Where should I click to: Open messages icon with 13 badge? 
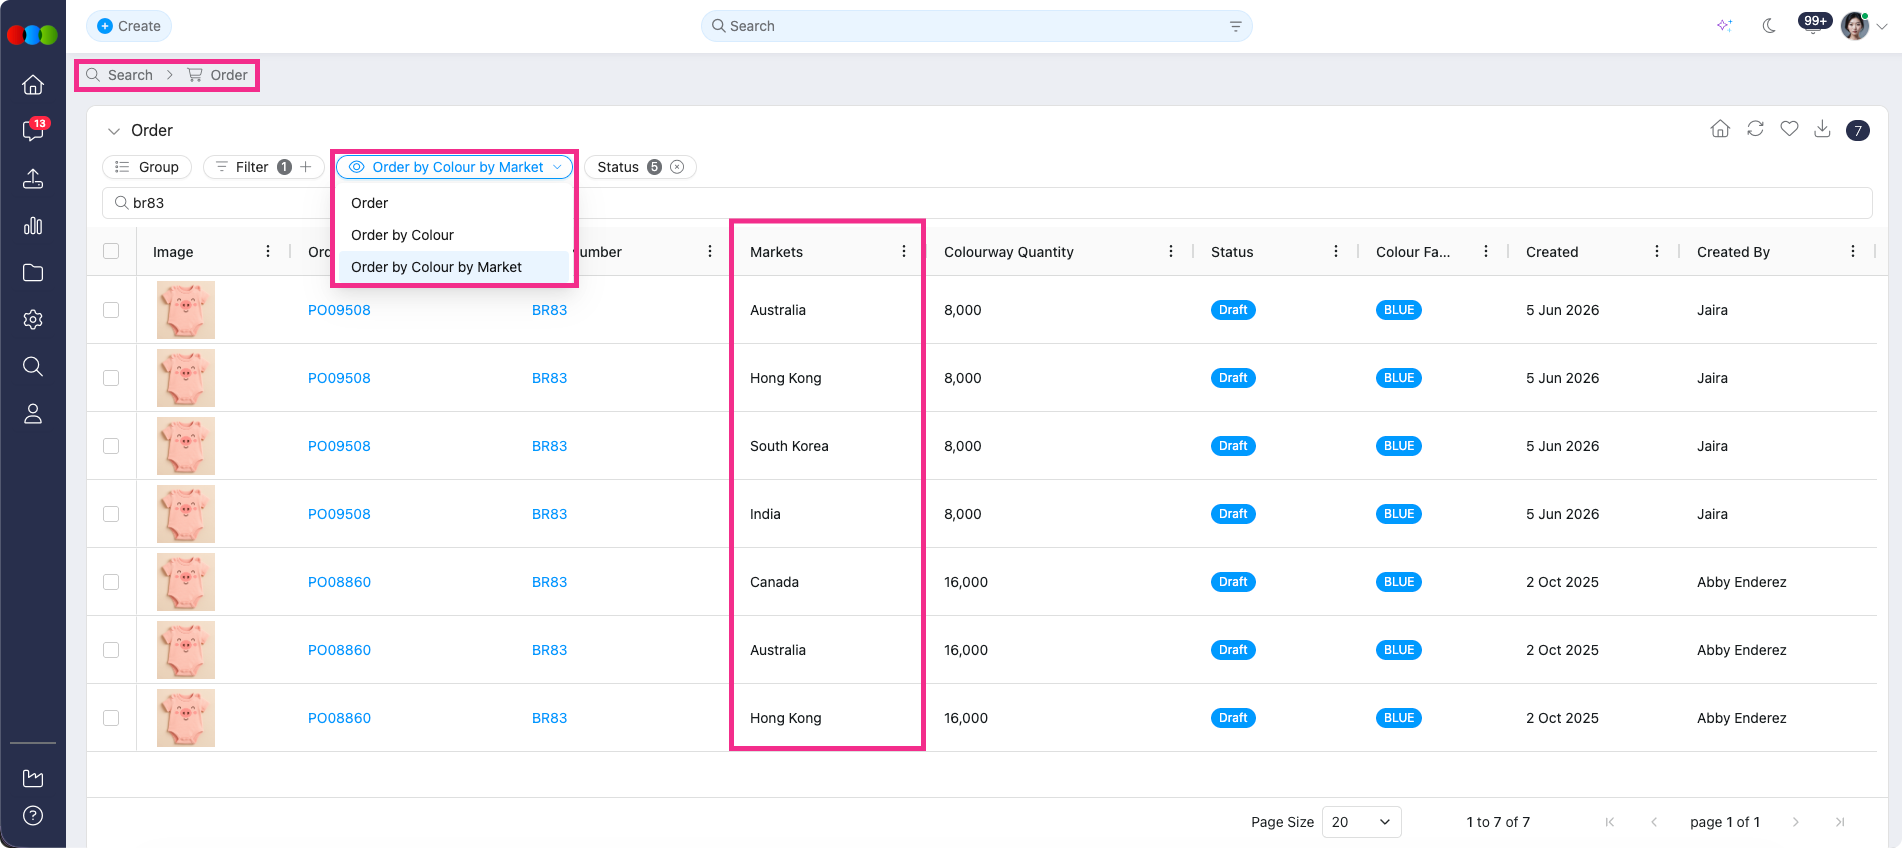pyautogui.click(x=33, y=131)
